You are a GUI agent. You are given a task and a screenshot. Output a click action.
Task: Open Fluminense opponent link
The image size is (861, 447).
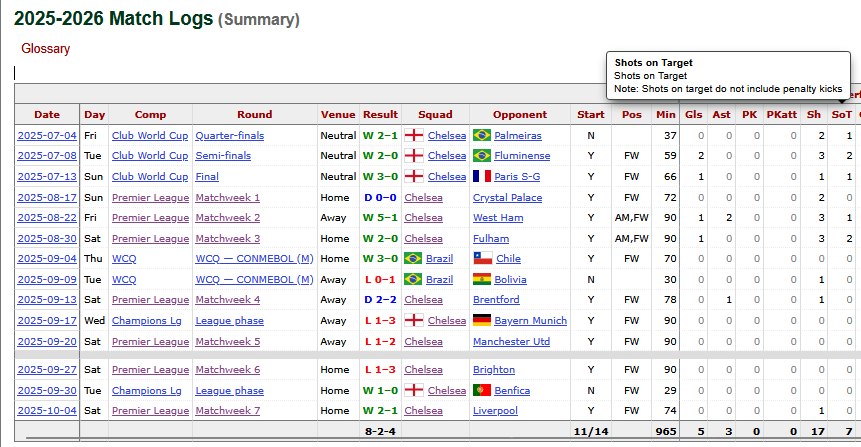[522, 156]
